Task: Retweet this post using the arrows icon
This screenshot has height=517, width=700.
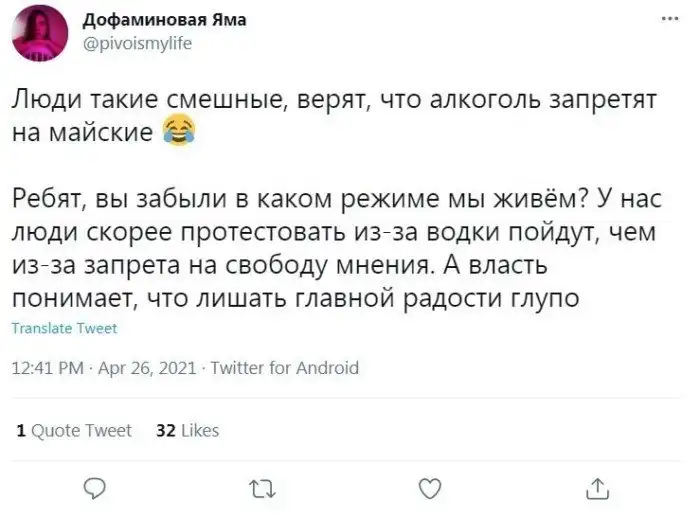Action: coord(262,488)
